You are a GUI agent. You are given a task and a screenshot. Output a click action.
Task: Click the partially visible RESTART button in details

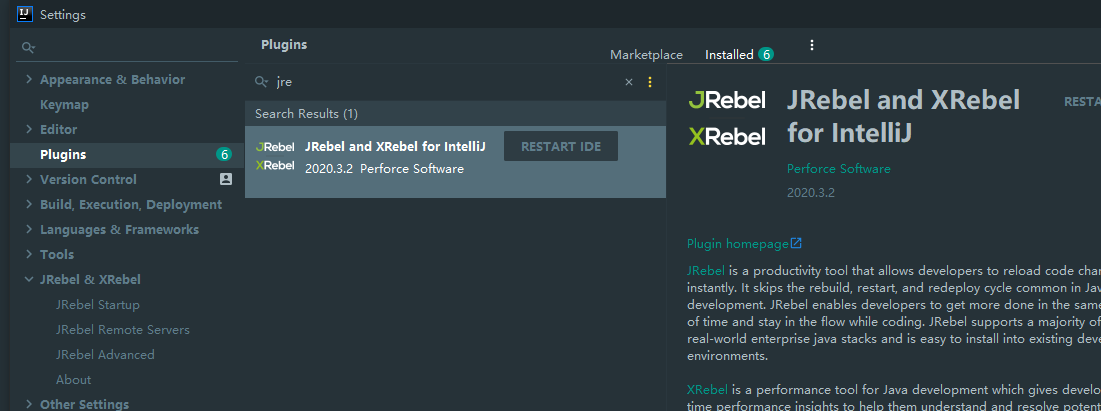point(1082,102)
